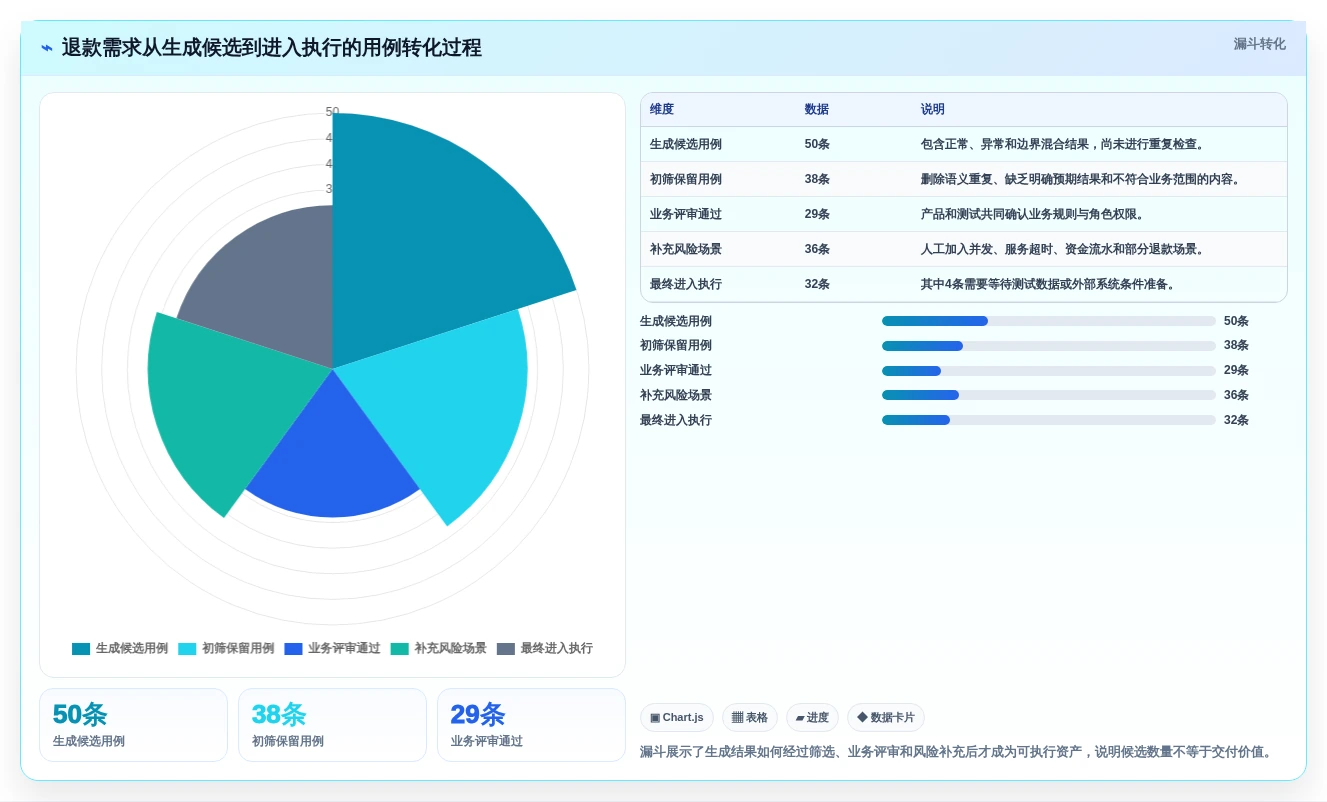Click description starting 其中4条需要等待
Viewport: 1327px width, 802px height.
click(1049, 284)
